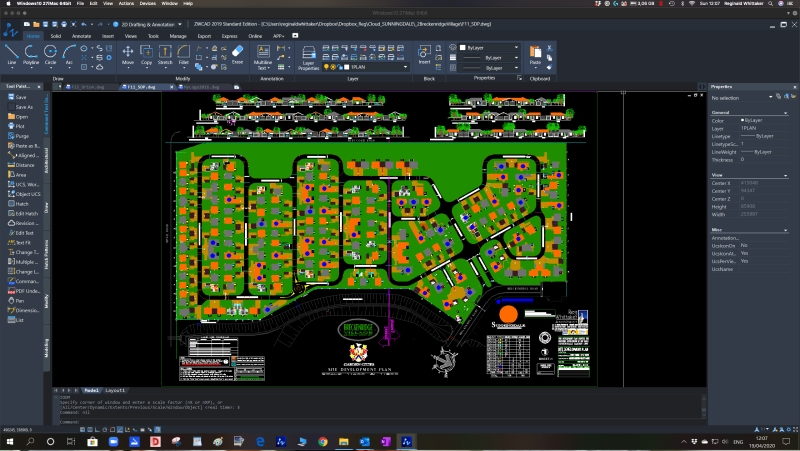800x451 pixels.
Task: Select the Line tool in the ribbon
Action: coord(12,53)
